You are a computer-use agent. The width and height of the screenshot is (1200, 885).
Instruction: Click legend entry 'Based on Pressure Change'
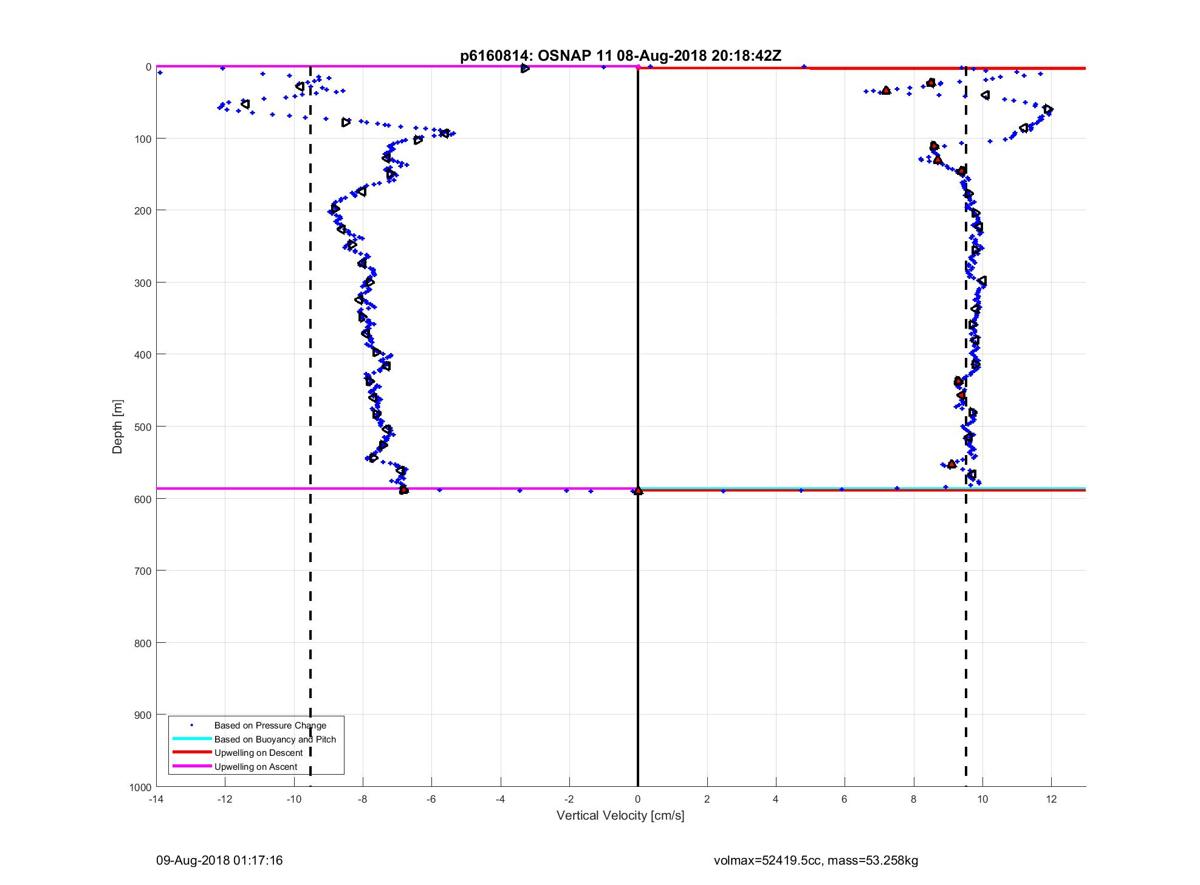(270, 725)
